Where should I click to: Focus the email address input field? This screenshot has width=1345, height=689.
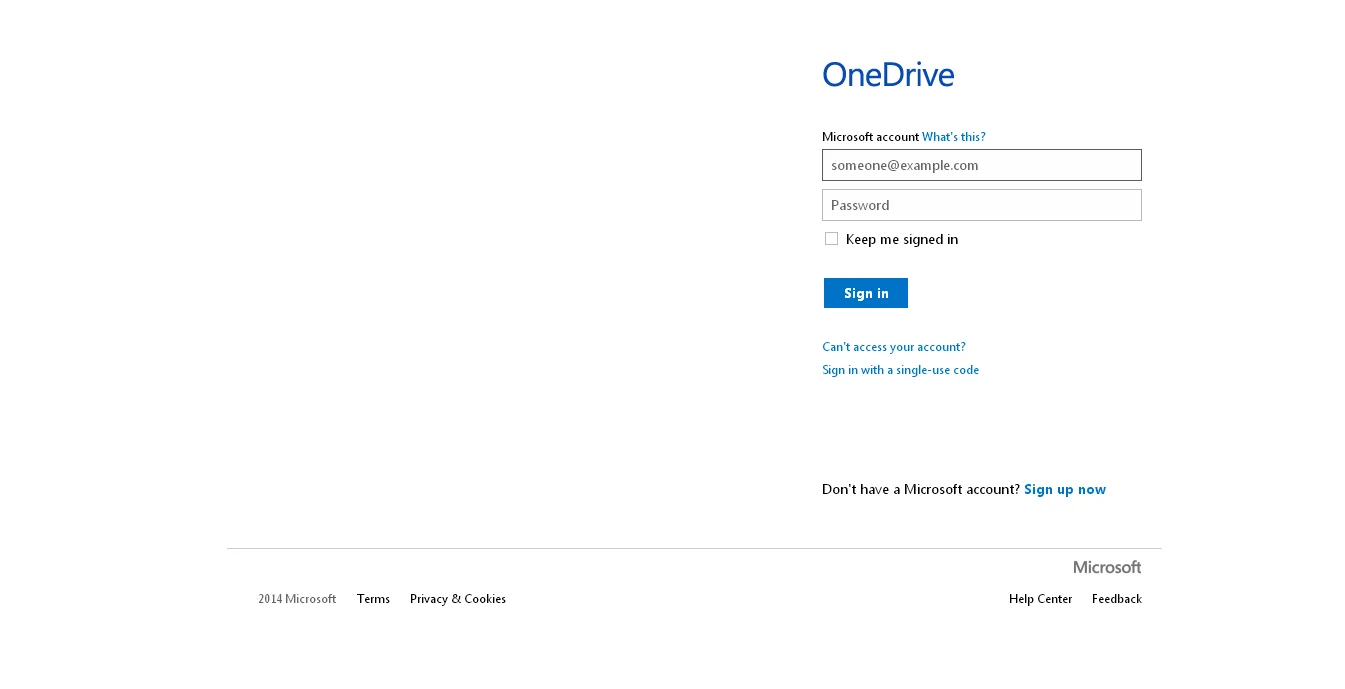point(981,165)
